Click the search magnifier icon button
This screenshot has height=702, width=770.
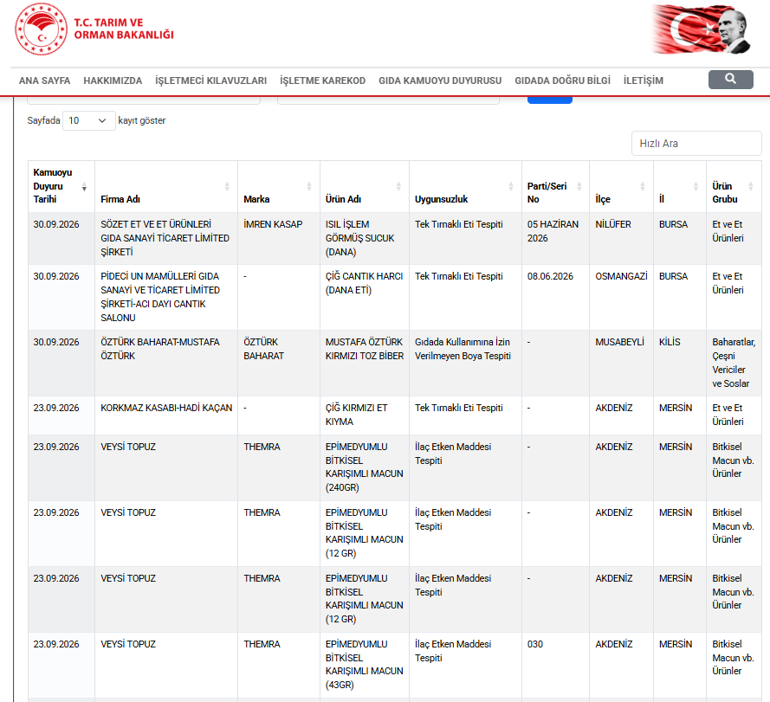pos(730,80)
